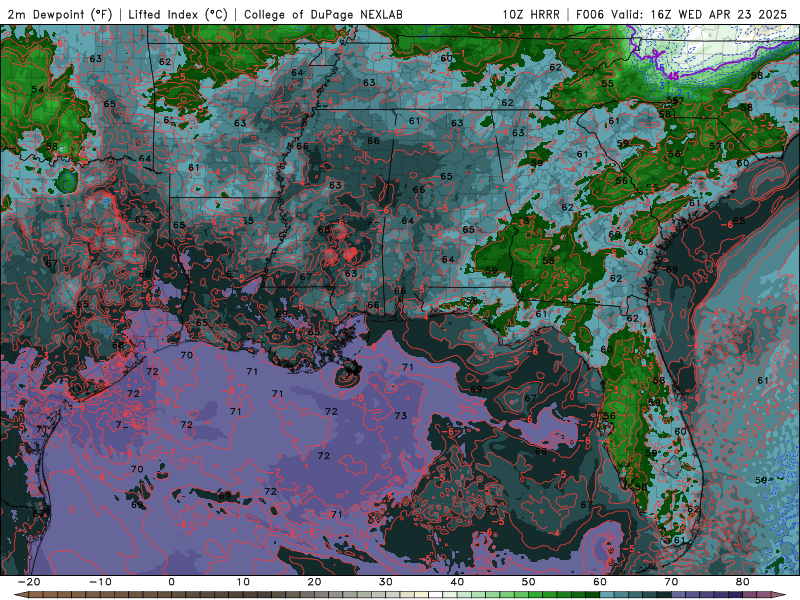Click the 20 label on the color scale
This screenshot has width=800, height=600.
[314, 582]
